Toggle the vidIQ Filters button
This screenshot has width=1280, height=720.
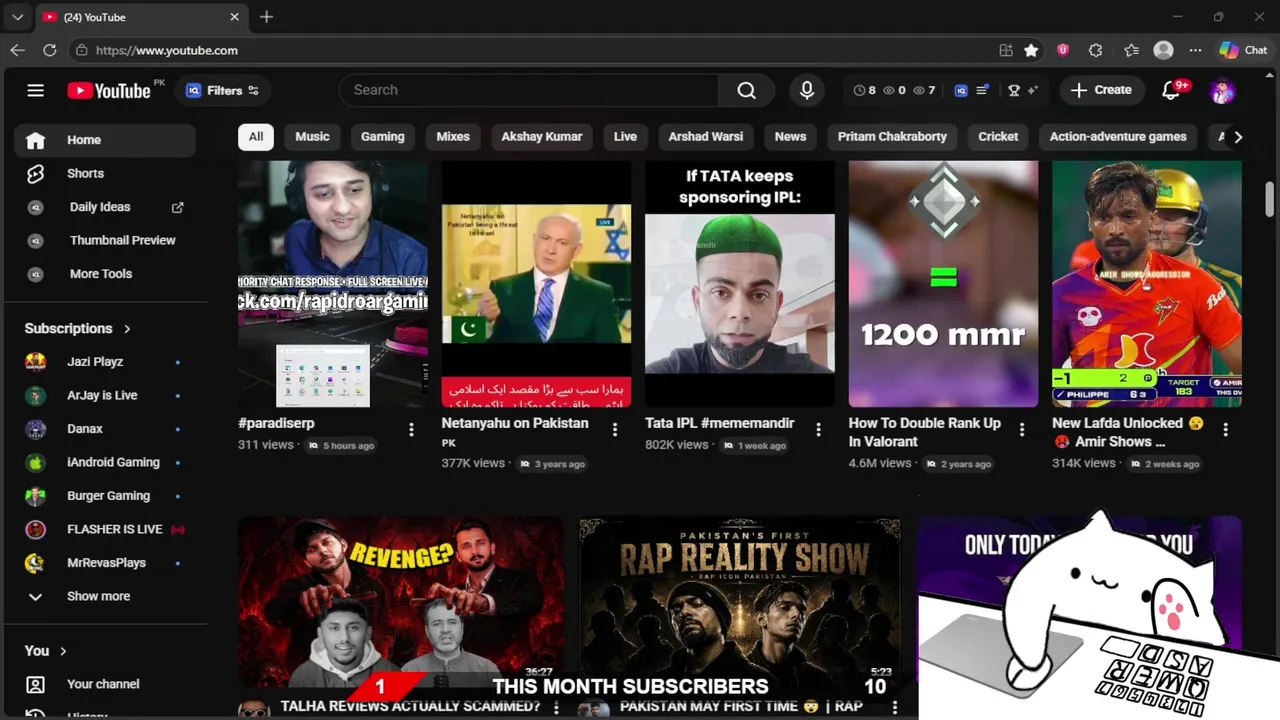(222, 90)
